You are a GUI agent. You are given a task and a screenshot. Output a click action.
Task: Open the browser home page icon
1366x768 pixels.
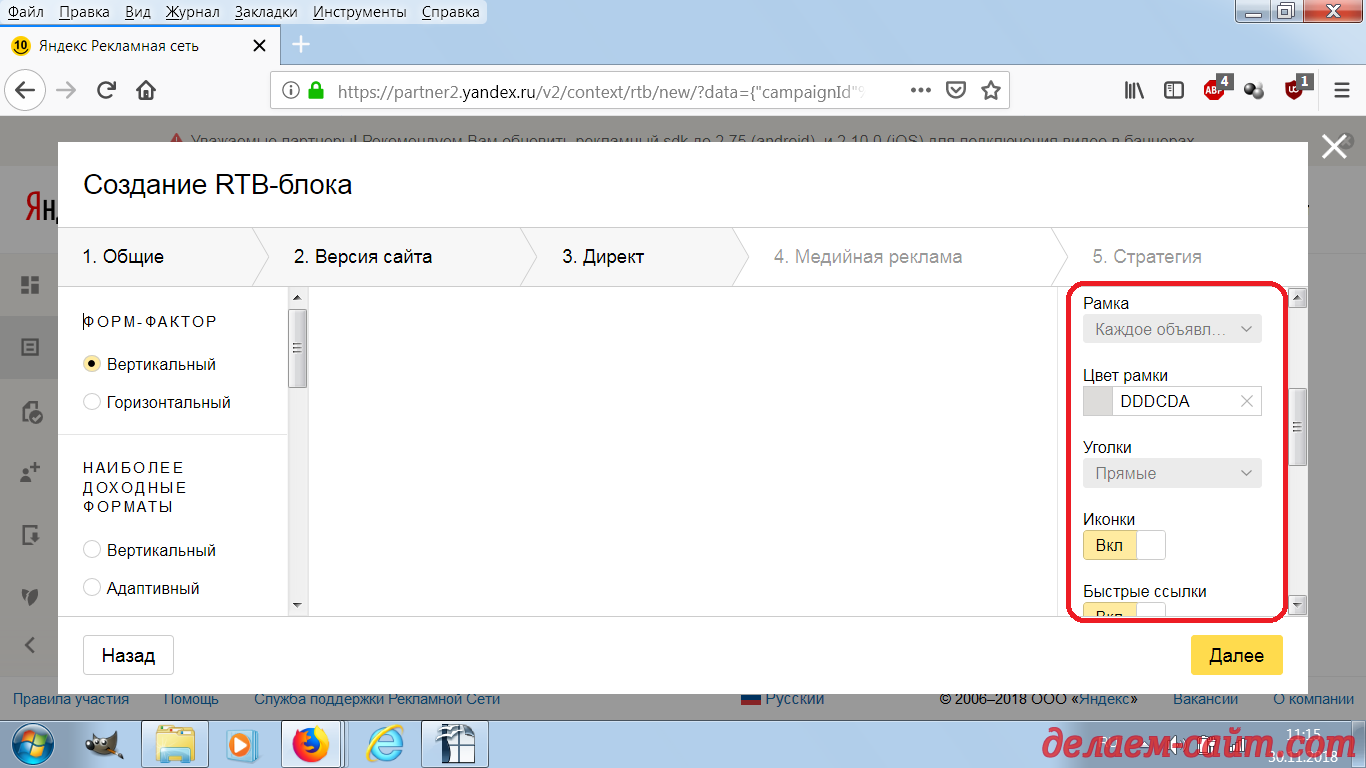tap(146, 90)
